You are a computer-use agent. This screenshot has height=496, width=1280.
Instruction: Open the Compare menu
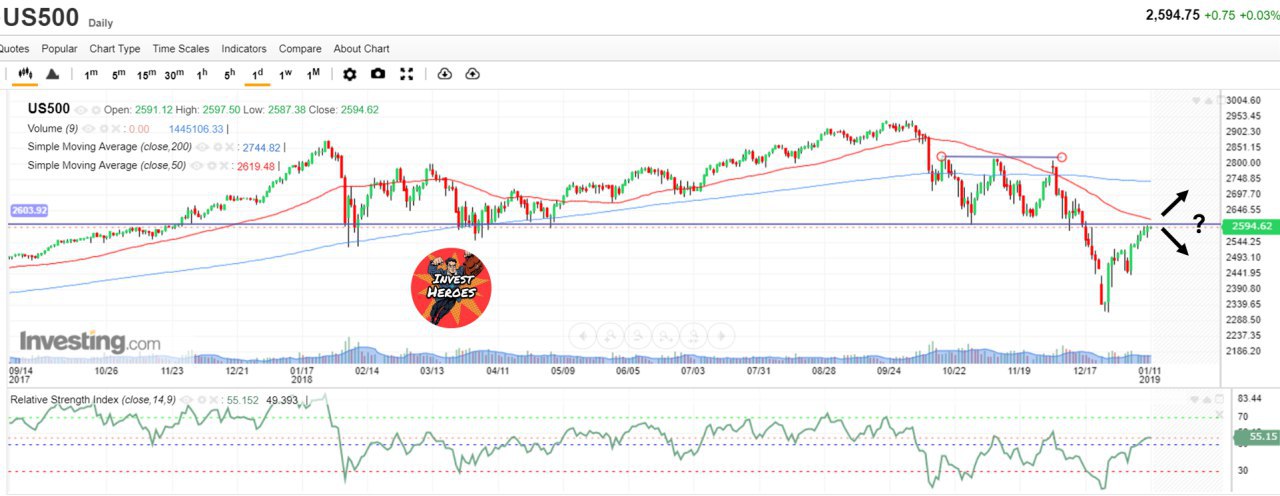click(300, 48)
